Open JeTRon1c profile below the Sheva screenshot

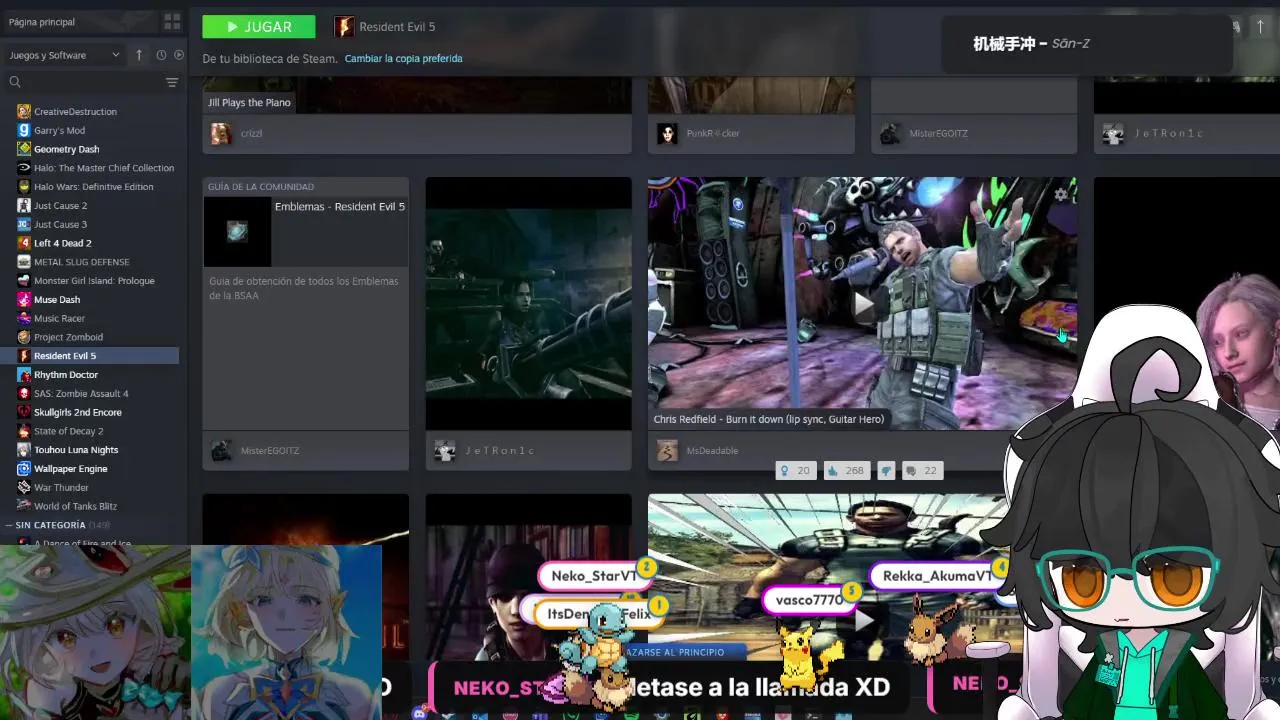[x=499, y=451]
